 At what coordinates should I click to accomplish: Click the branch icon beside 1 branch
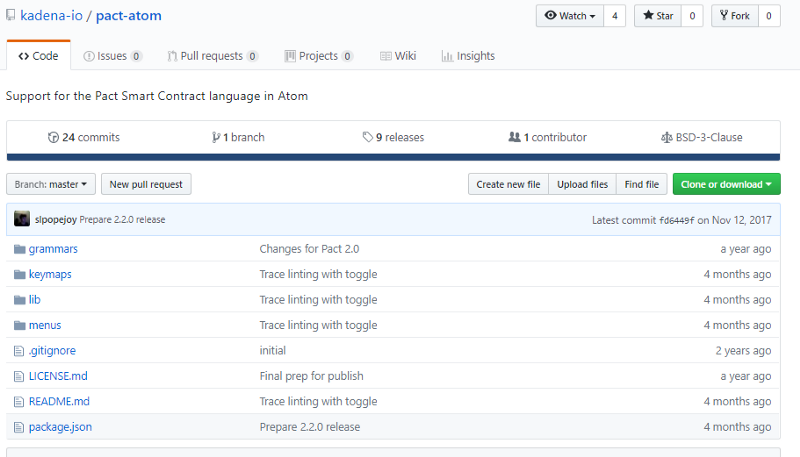click(x=215, y=138)
